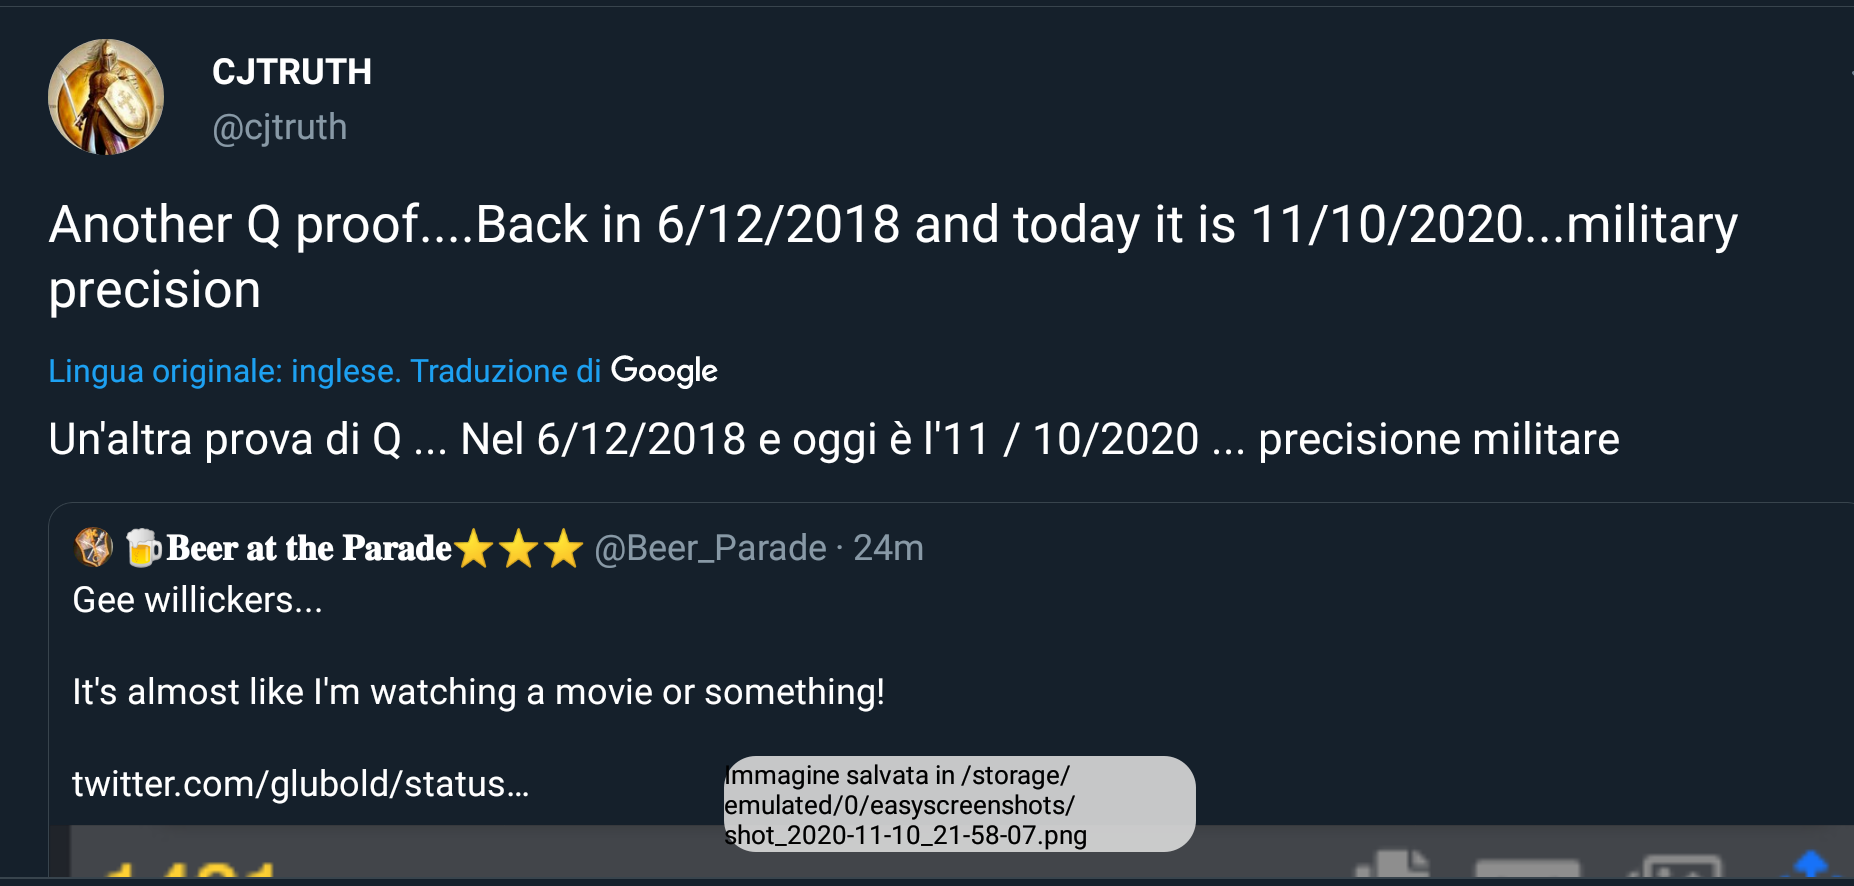Click the 'Beer at the Parade' name
The width and height of the screenshot is (1854, 886).
(x=309, y=548)
